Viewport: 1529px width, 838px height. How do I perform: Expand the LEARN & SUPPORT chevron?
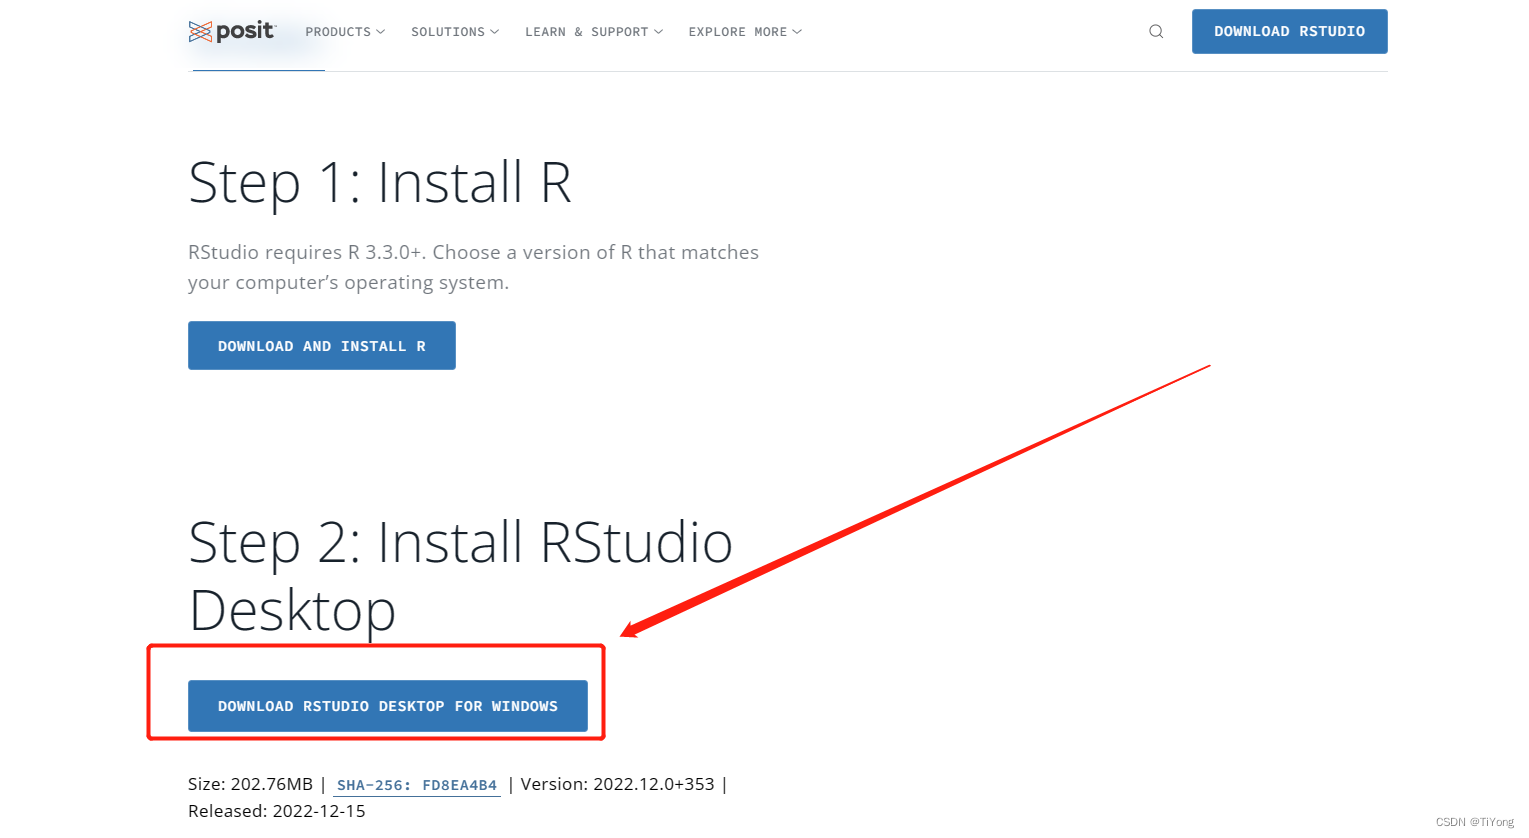(x=658, y=31)
